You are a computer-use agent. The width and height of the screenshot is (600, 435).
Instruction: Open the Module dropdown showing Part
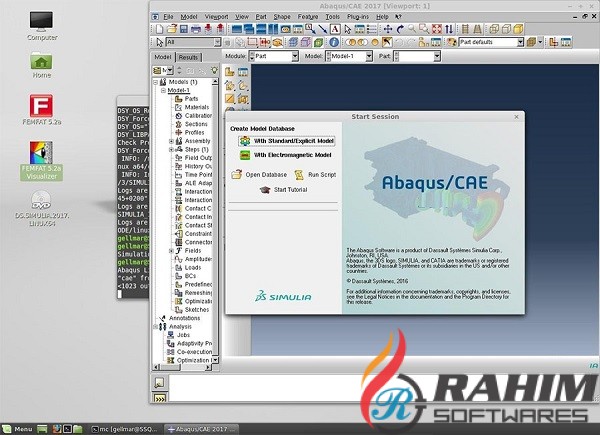click(274, 56)
